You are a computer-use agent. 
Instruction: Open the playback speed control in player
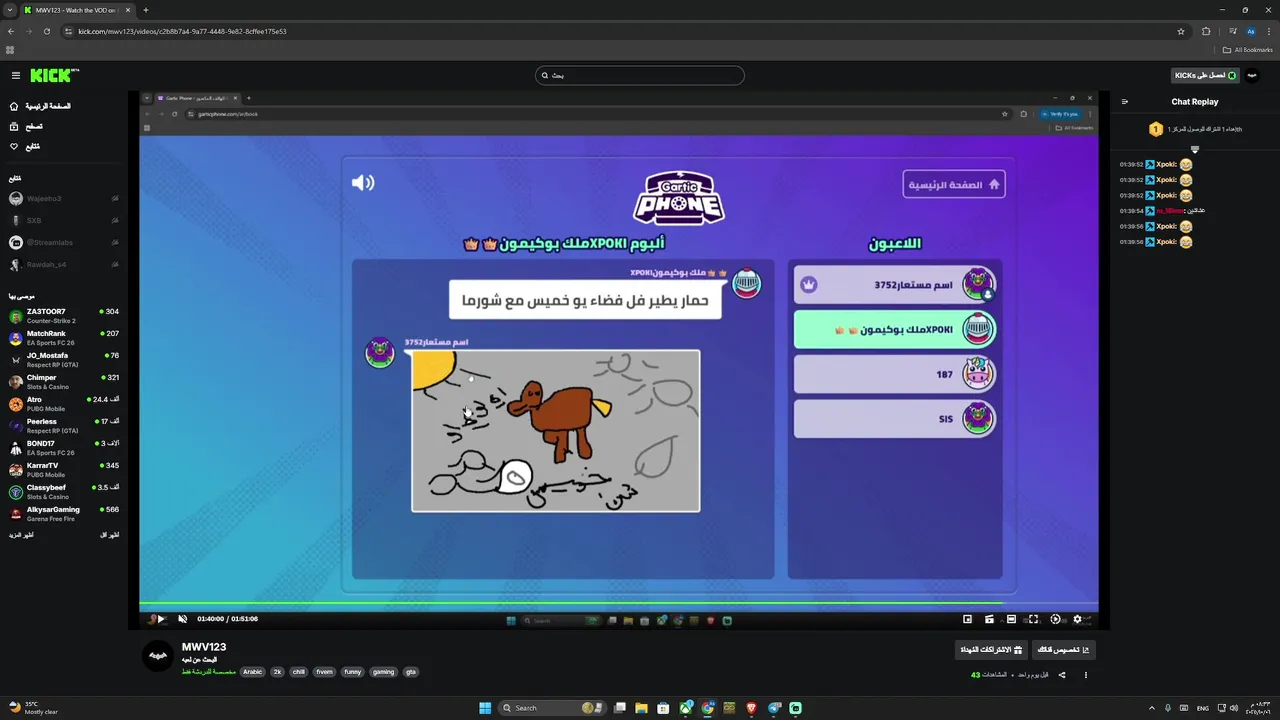[1055, 619]
